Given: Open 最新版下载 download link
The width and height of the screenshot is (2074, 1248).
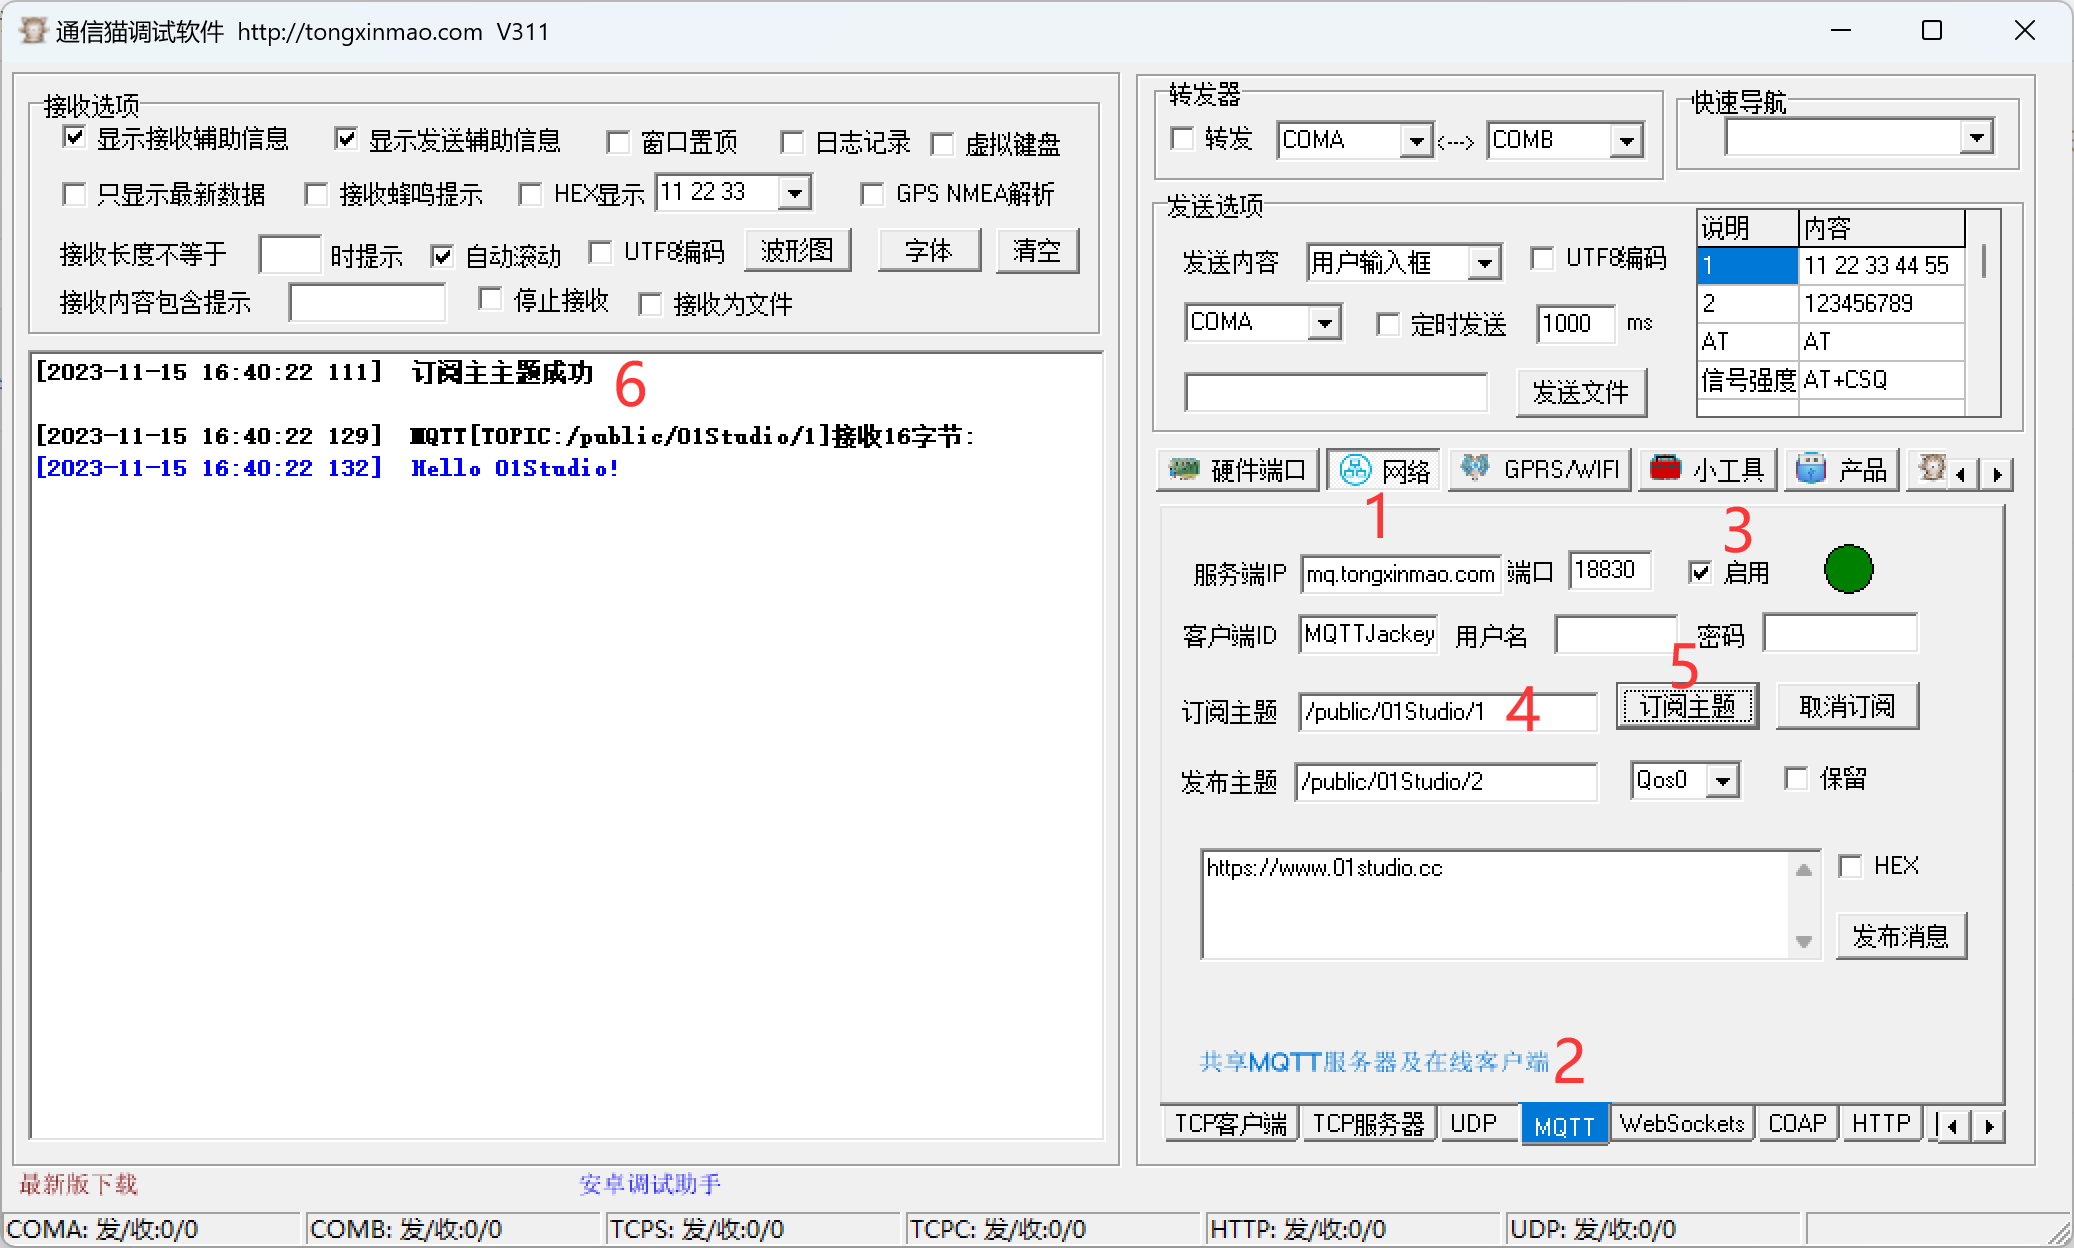Looking at the screenshot, I should [78, 1184].
